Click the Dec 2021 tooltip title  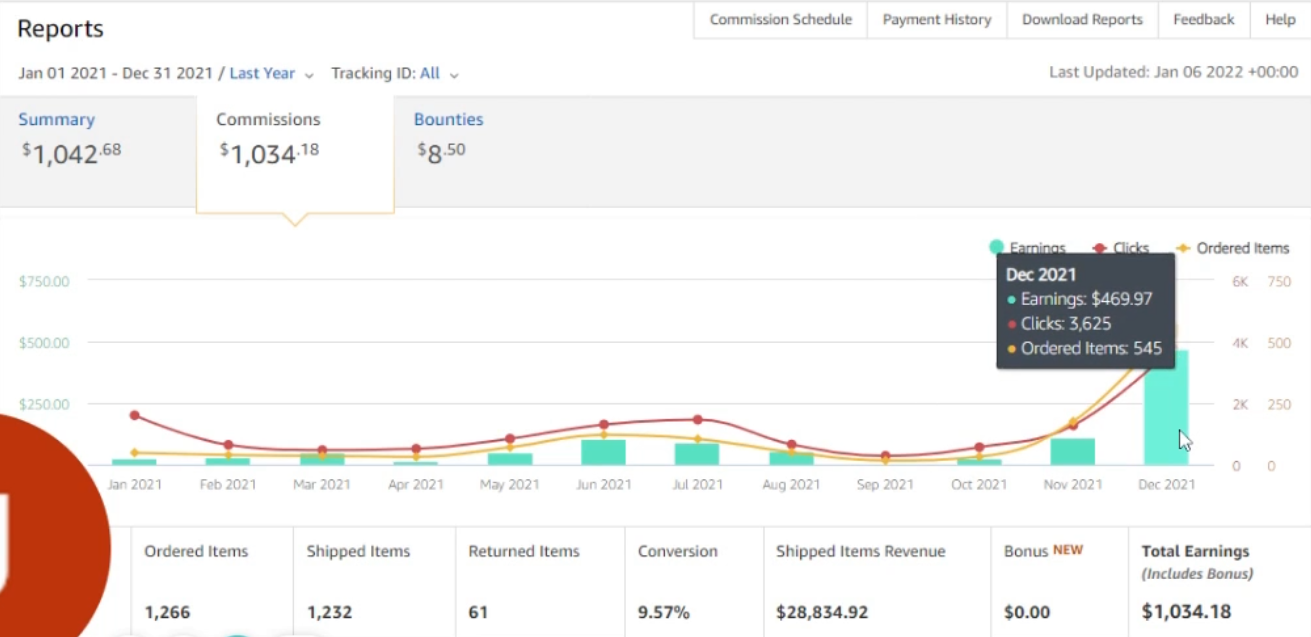coord(1041,274)
